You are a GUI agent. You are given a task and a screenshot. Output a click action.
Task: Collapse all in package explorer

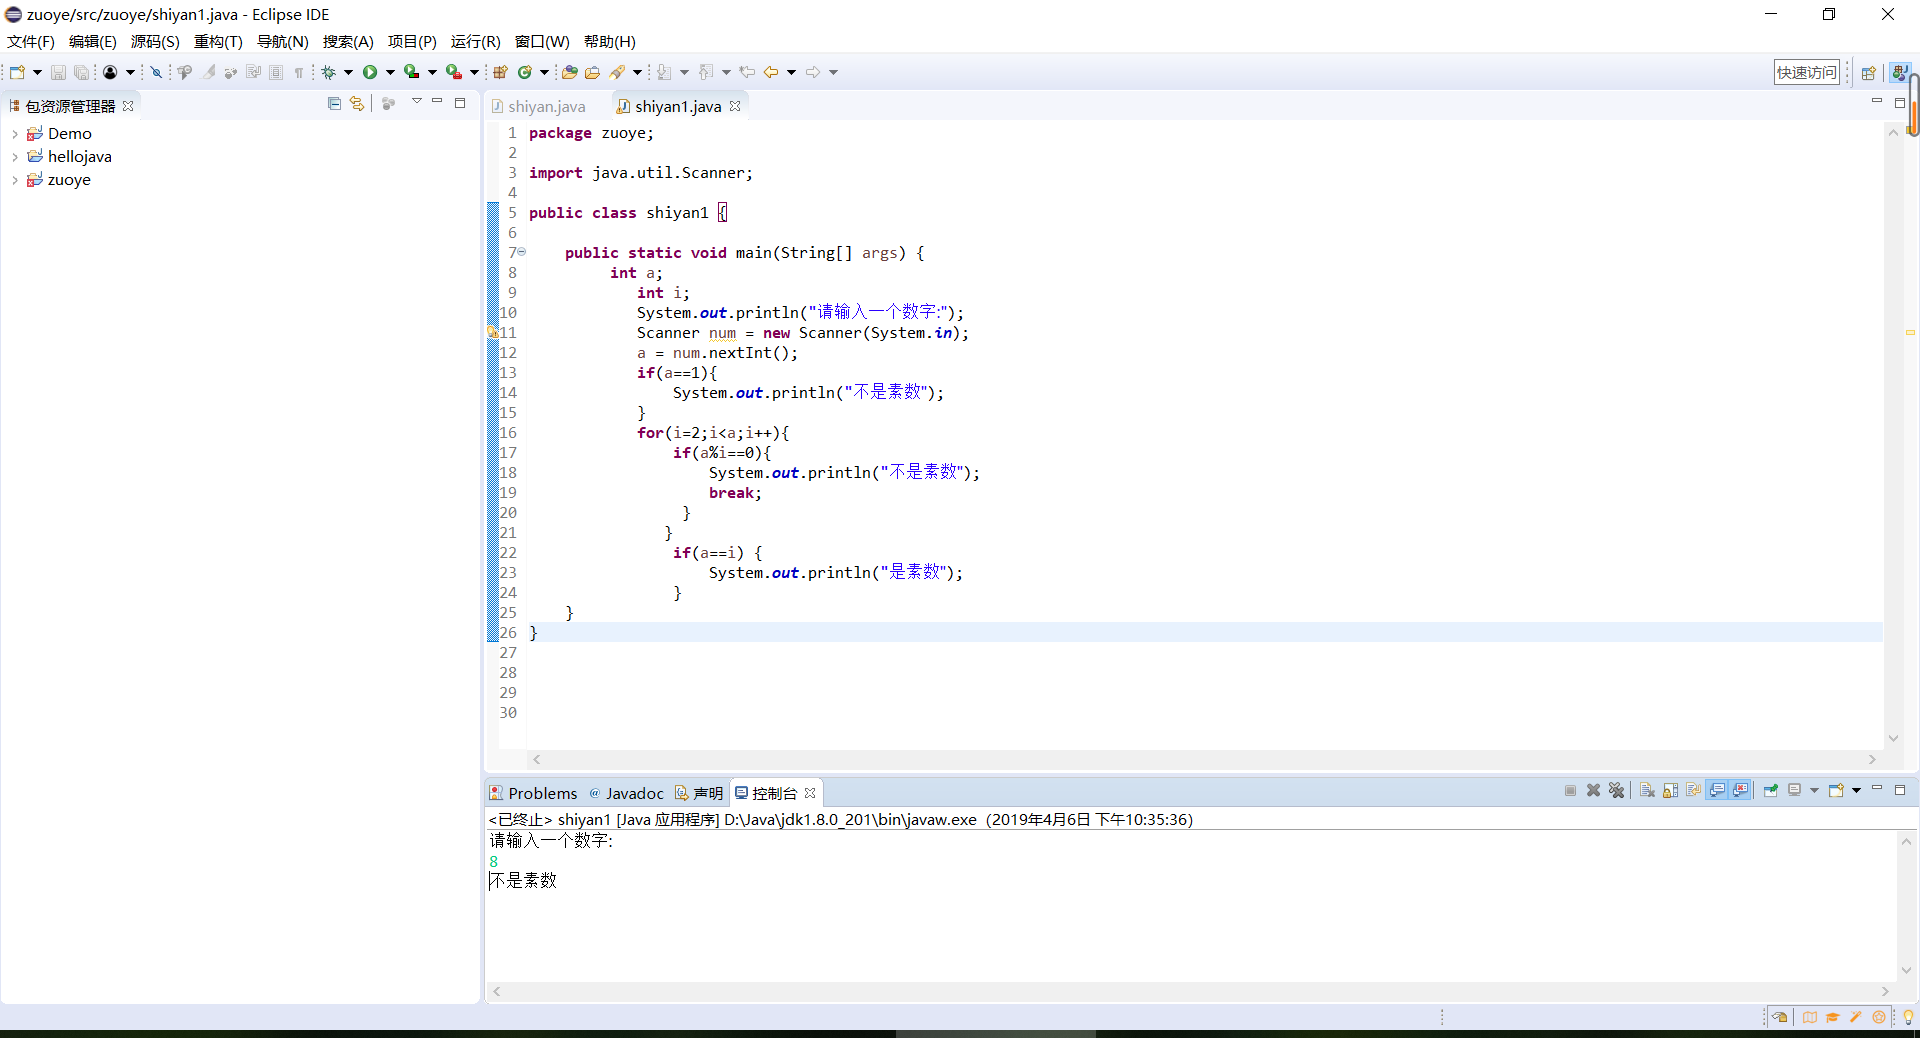click(334, 104)
